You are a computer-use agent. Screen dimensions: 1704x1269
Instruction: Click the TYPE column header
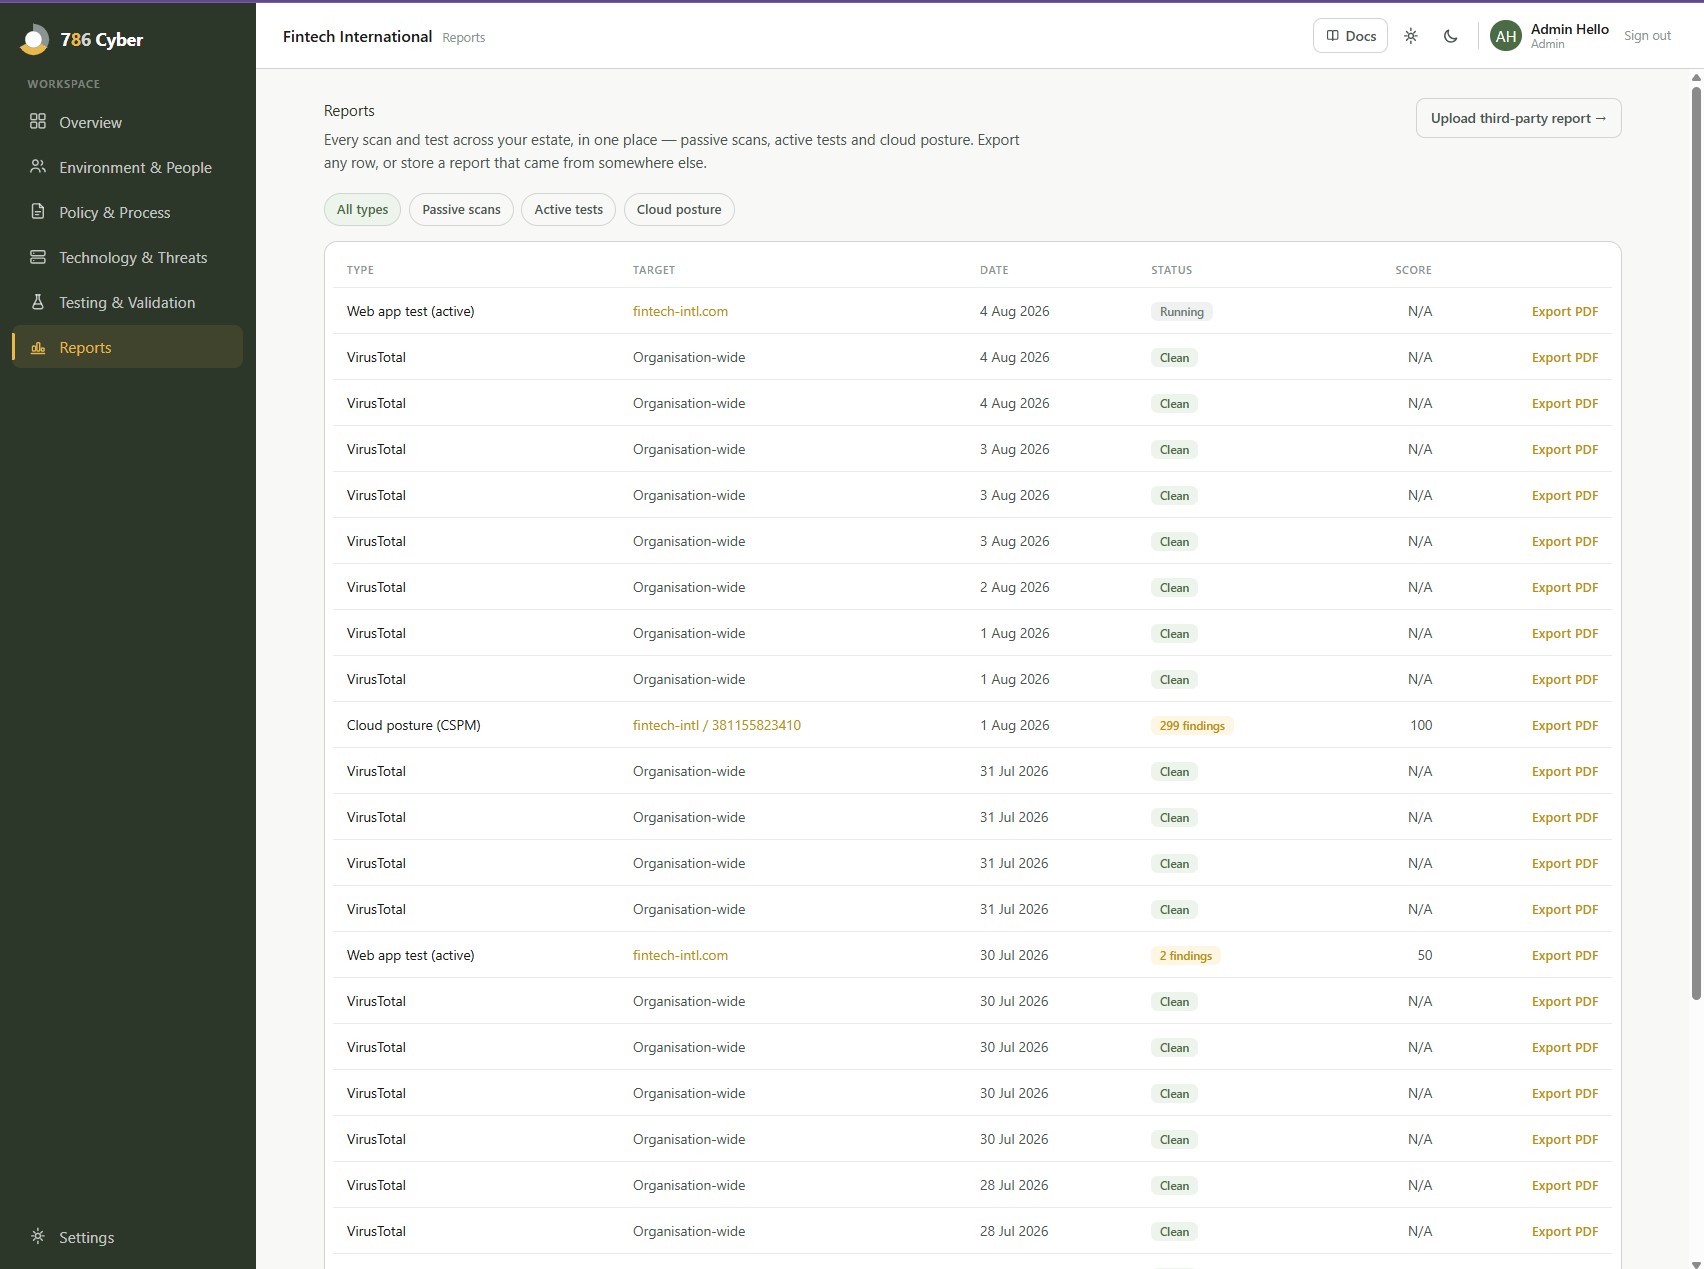[360, 270]
